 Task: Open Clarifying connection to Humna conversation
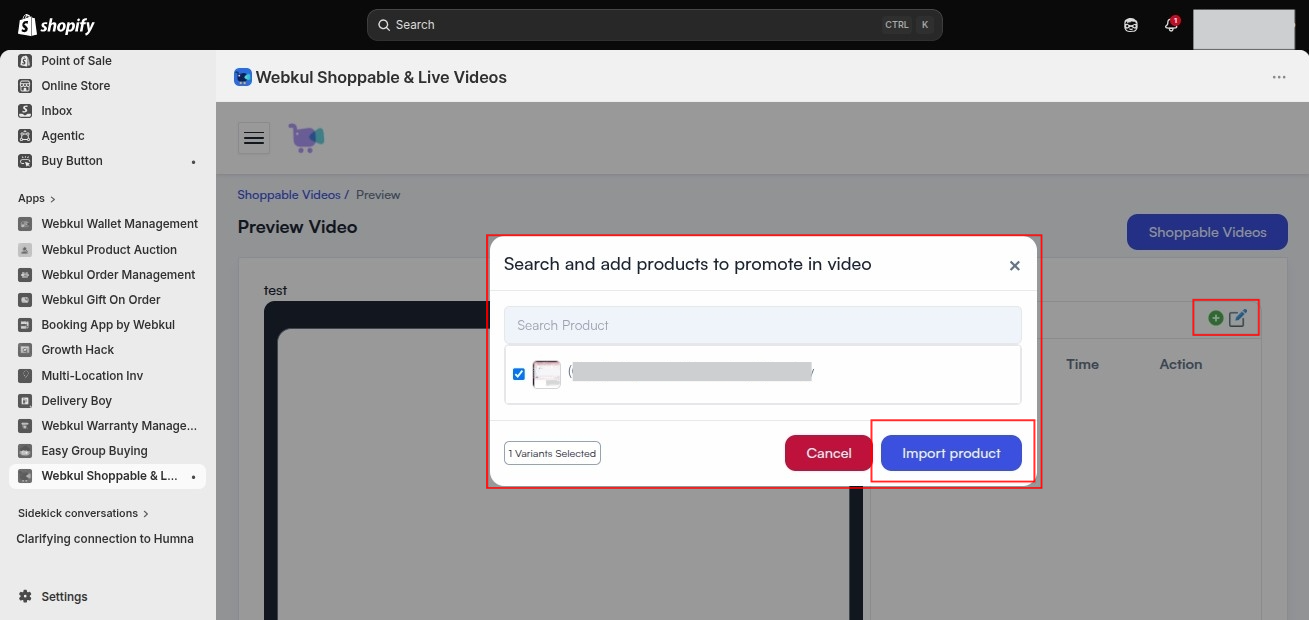(x=105, y=539)
